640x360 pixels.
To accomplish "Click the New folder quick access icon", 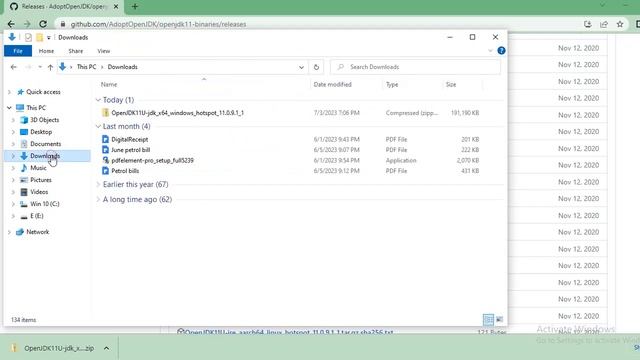I will [x=39, y=38].
